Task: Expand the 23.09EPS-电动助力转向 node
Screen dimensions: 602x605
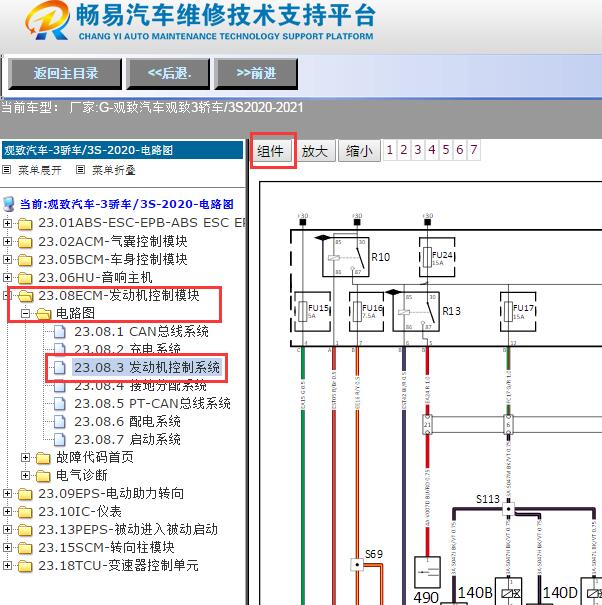Action: point(7,493)
